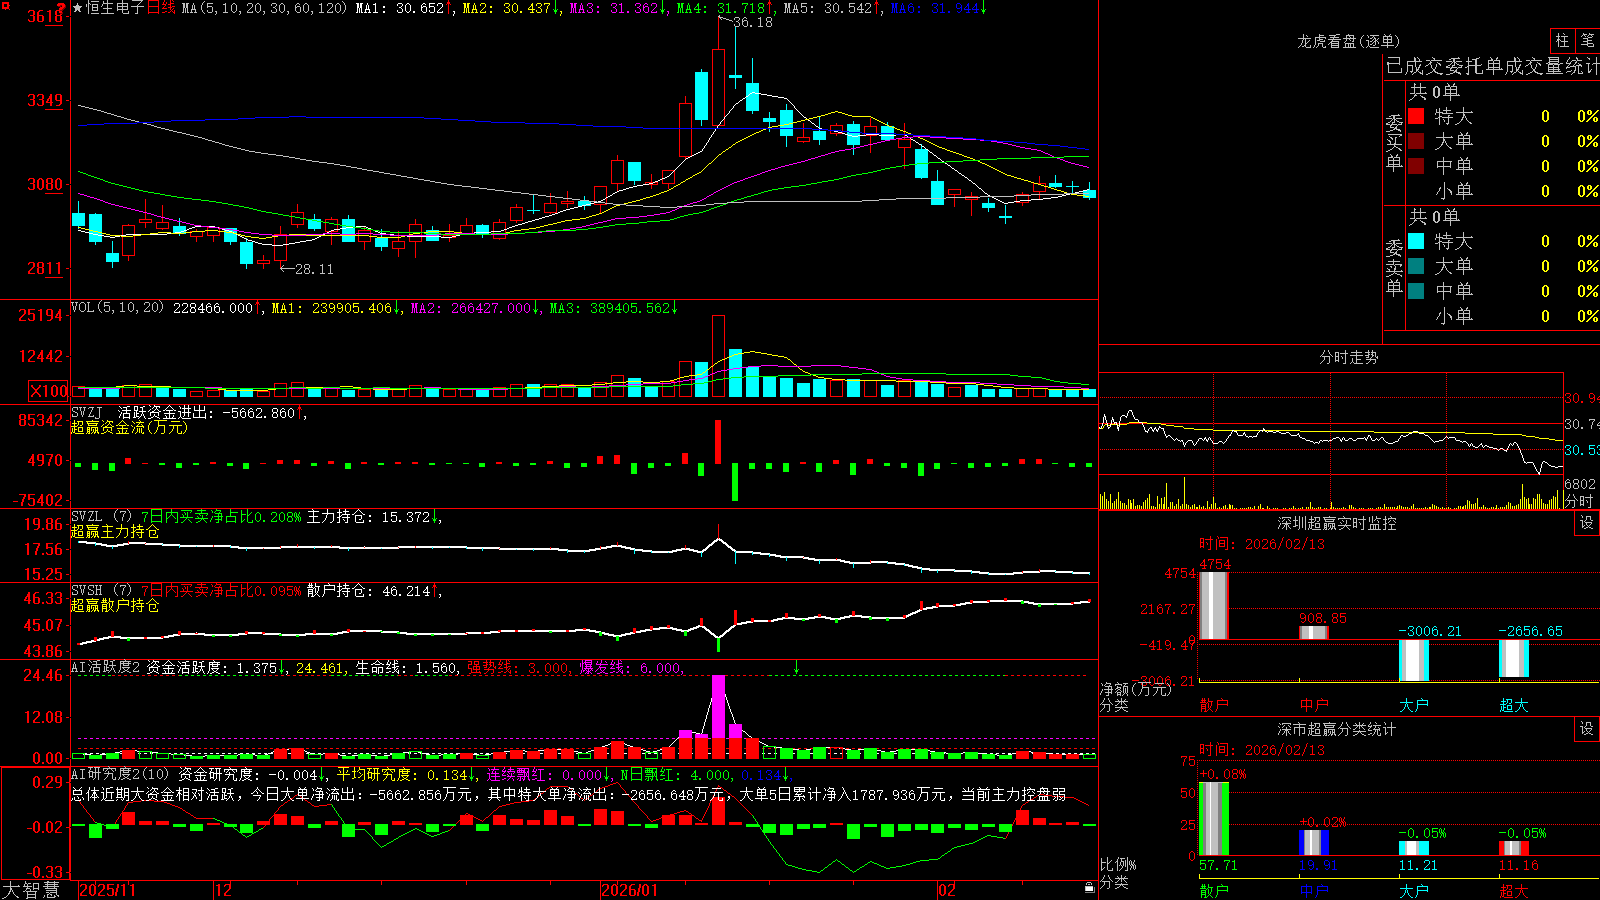
Task: Click the 02 month marker on timeline
Action: [x=947, y=890]
